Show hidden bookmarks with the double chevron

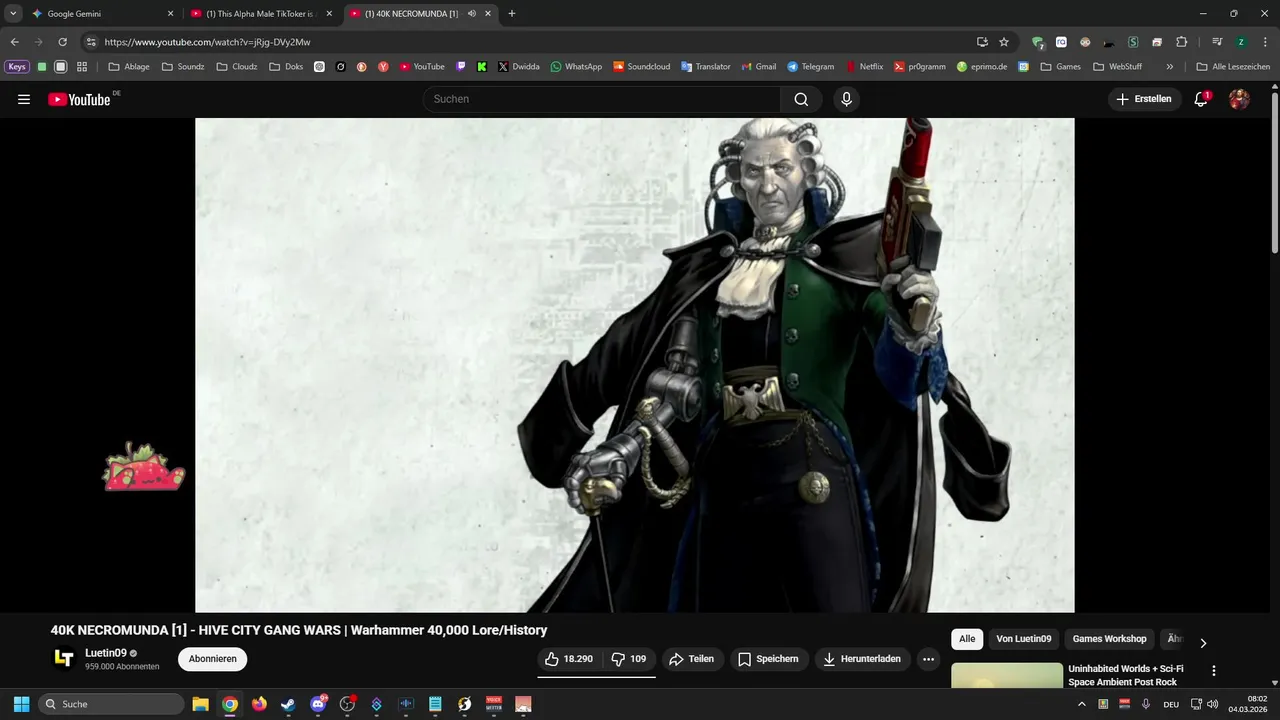pyautogui.click(x=1170, y=67)
